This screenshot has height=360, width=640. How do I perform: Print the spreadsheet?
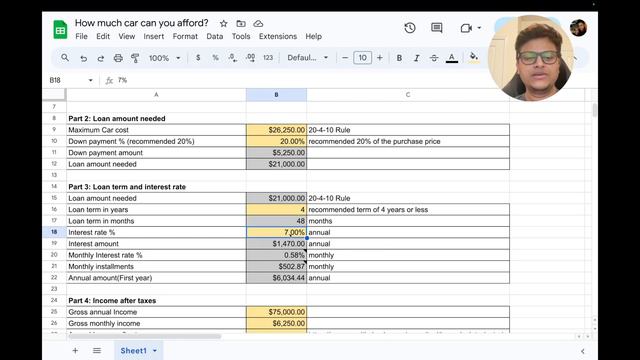click(118, 58)
